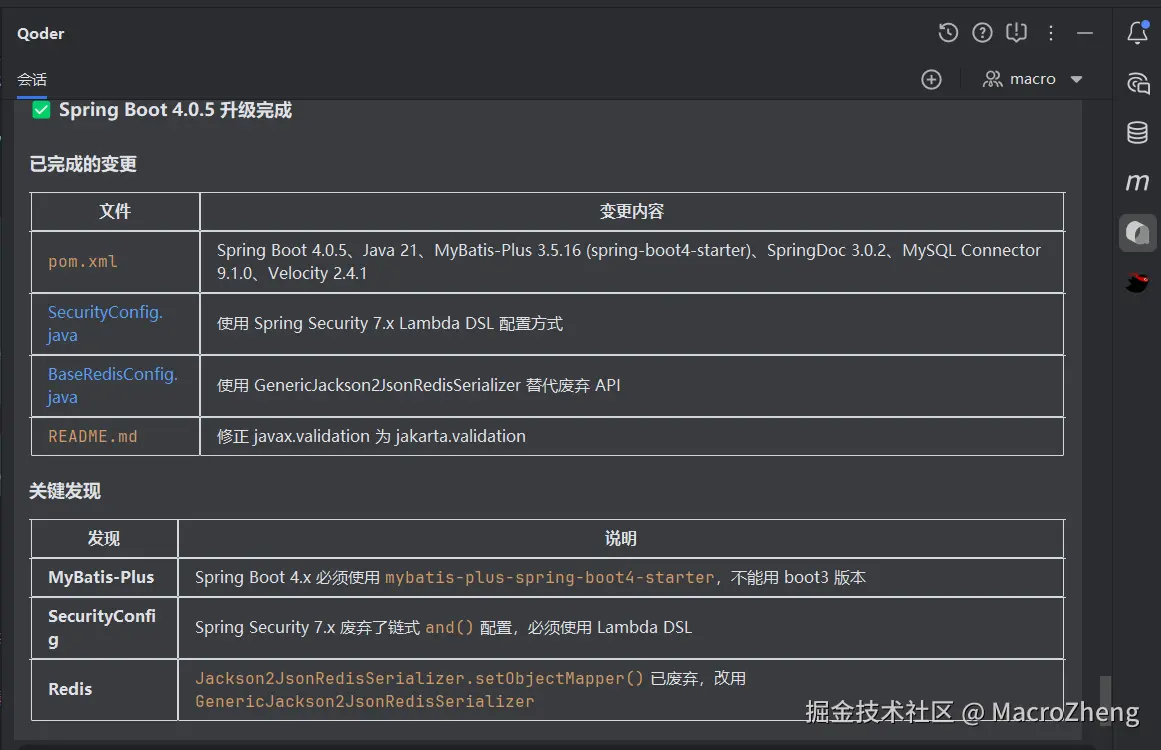Viewport: 1161px width, 750px height.
Task: Switch to the 会话 tab
Action: pos(32,79)
